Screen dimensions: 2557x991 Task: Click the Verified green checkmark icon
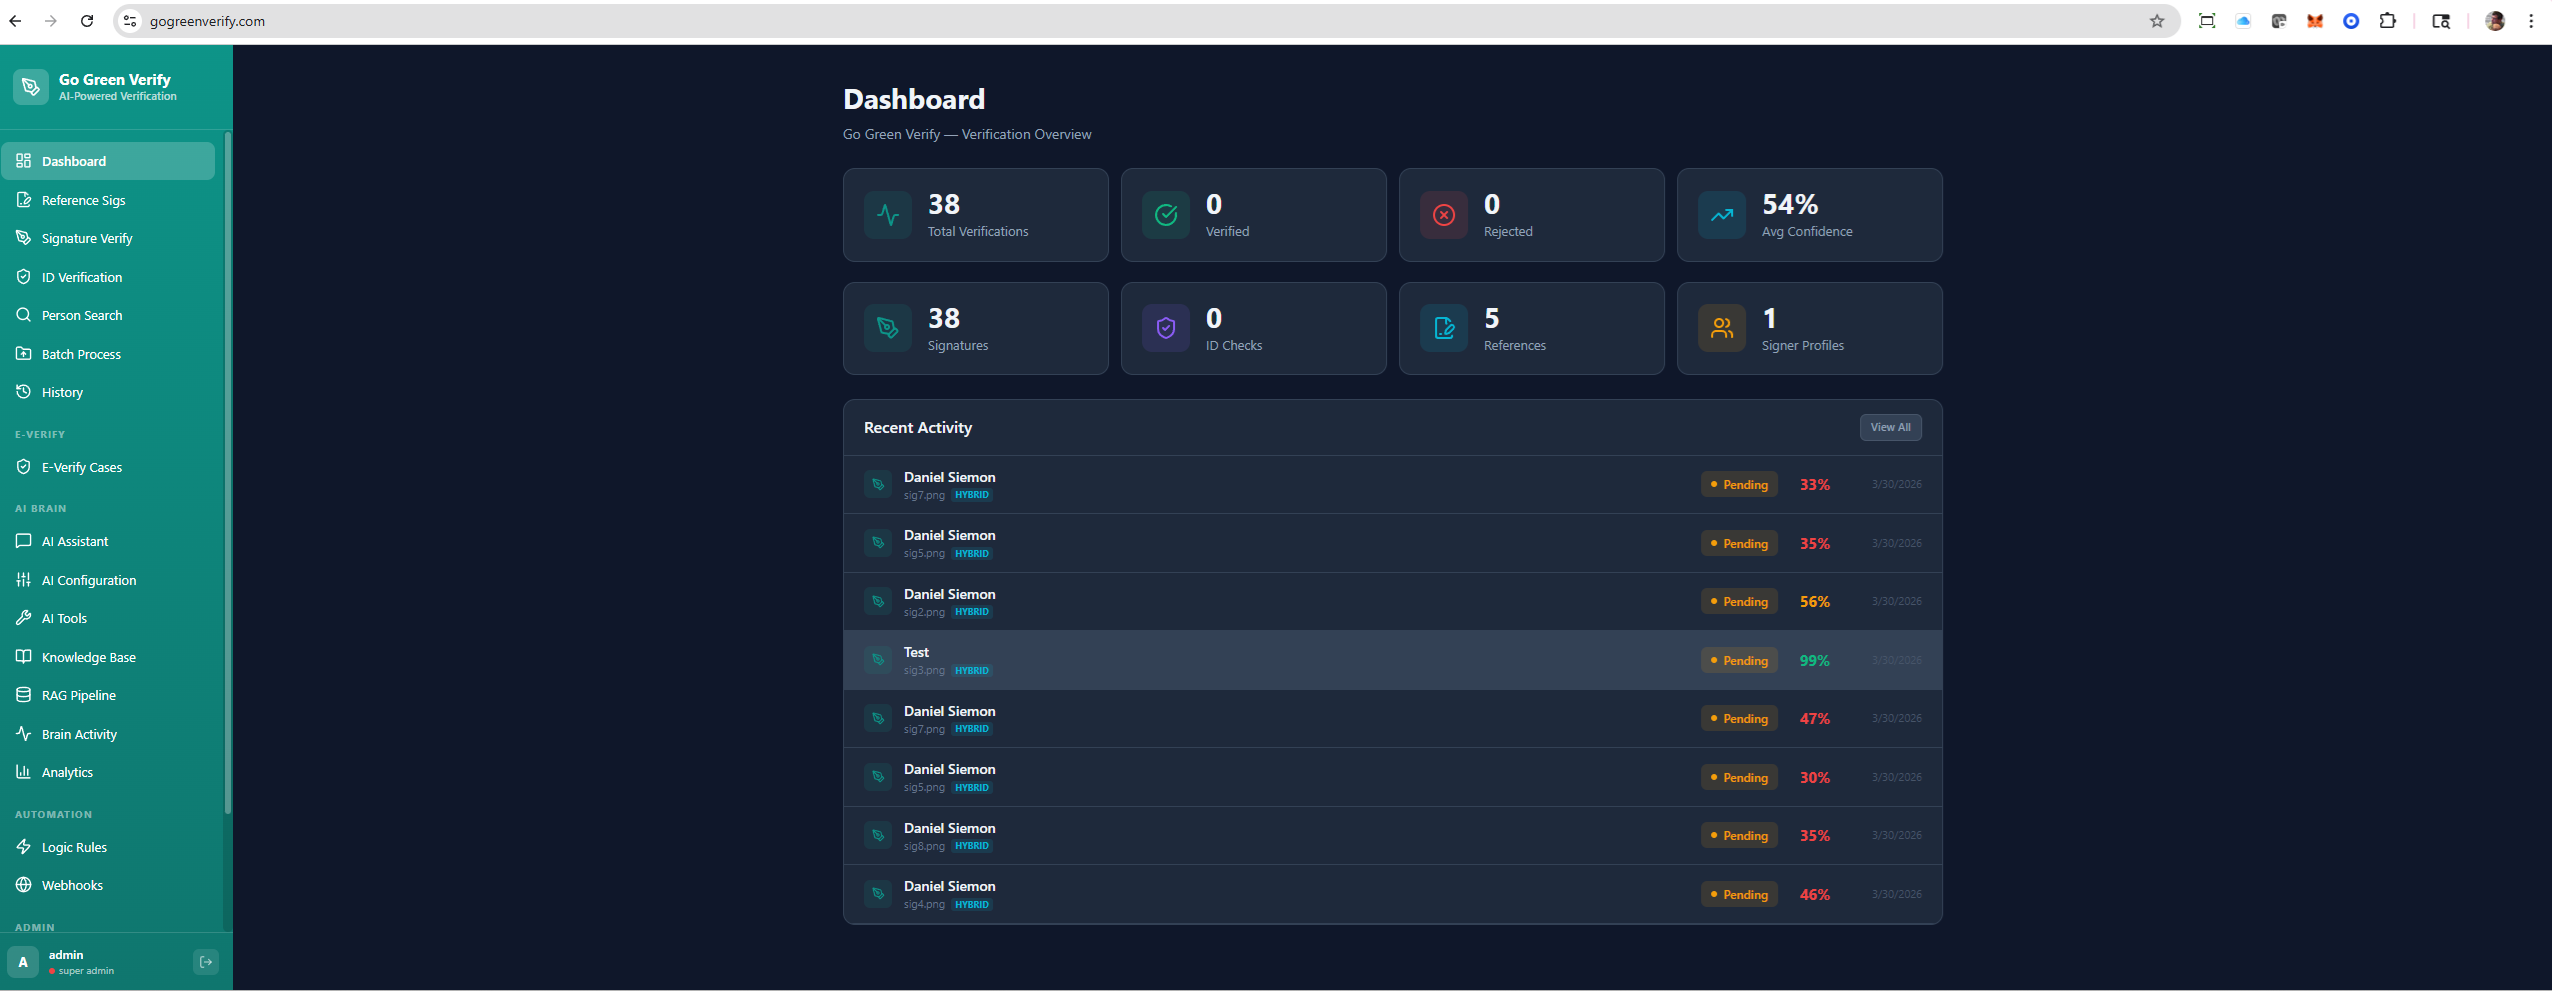point(1165,215)
